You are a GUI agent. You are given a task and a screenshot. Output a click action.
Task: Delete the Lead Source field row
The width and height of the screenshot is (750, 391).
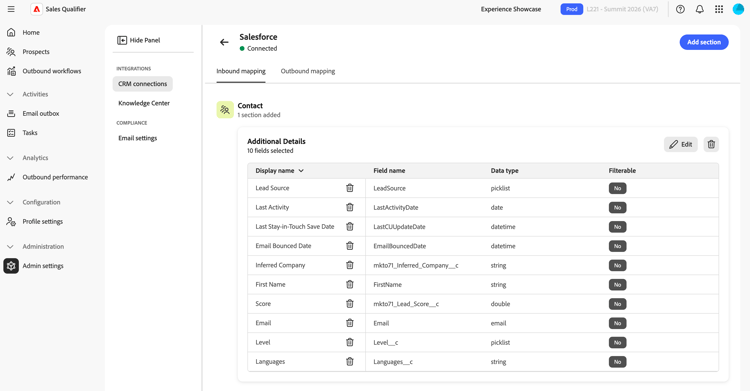click(x=350, y=188)
